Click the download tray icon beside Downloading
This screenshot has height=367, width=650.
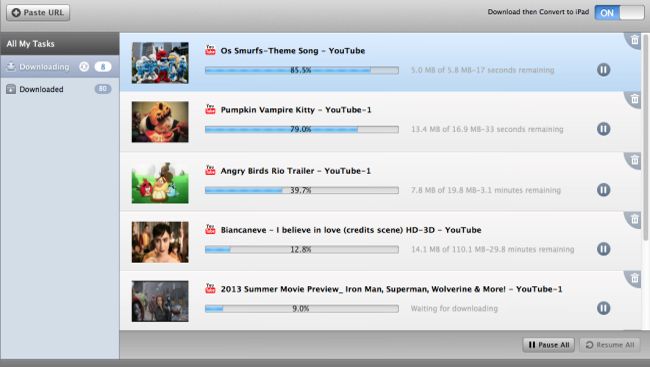(x=11, y=66)
